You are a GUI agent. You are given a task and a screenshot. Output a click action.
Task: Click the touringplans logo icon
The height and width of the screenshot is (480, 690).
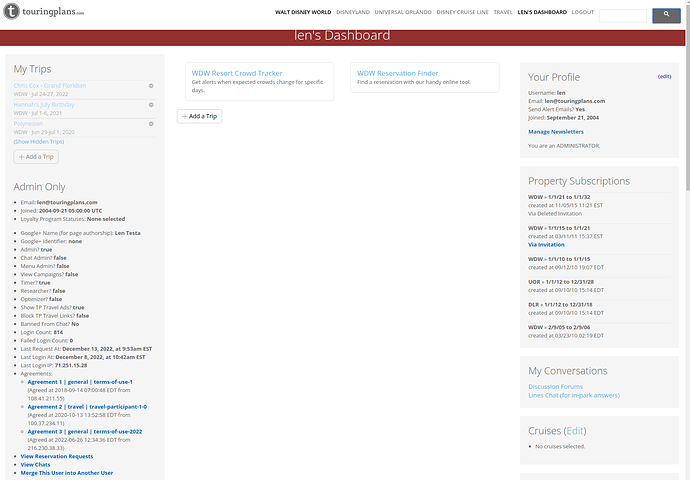(11, 11)
